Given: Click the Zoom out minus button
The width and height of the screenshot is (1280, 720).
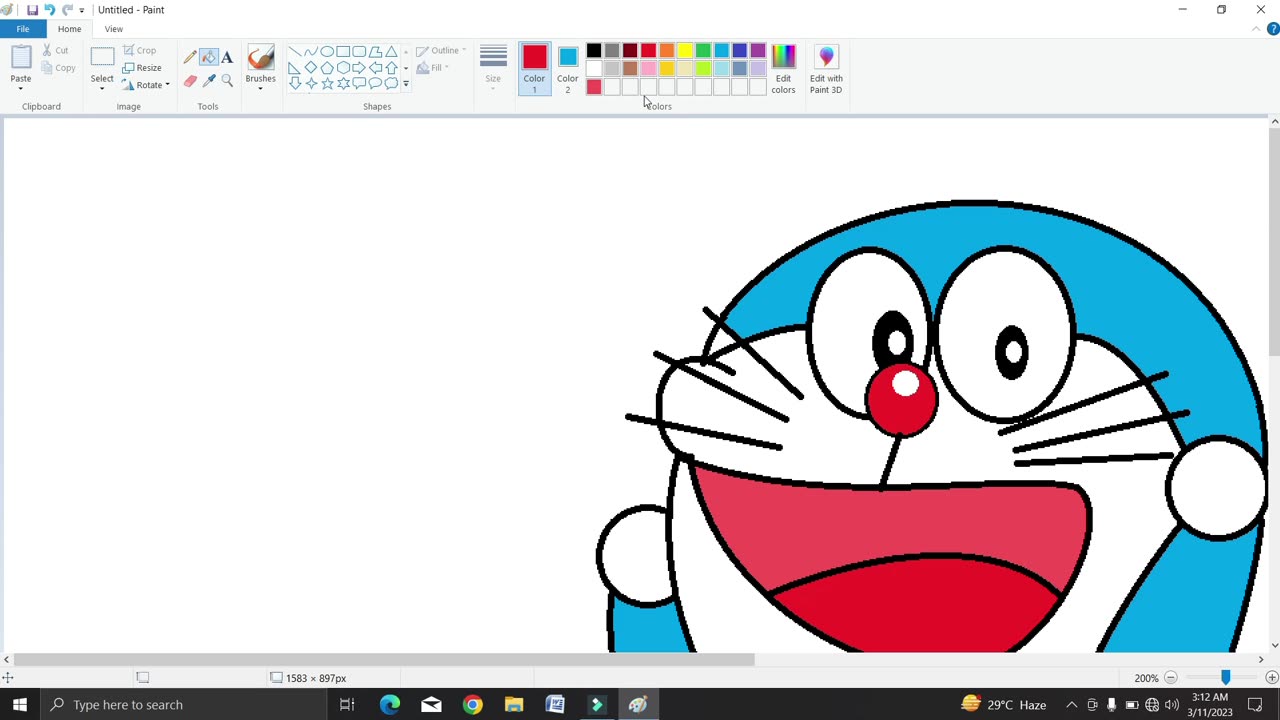Looking at the screenshot, I should tap(1170, 678).
